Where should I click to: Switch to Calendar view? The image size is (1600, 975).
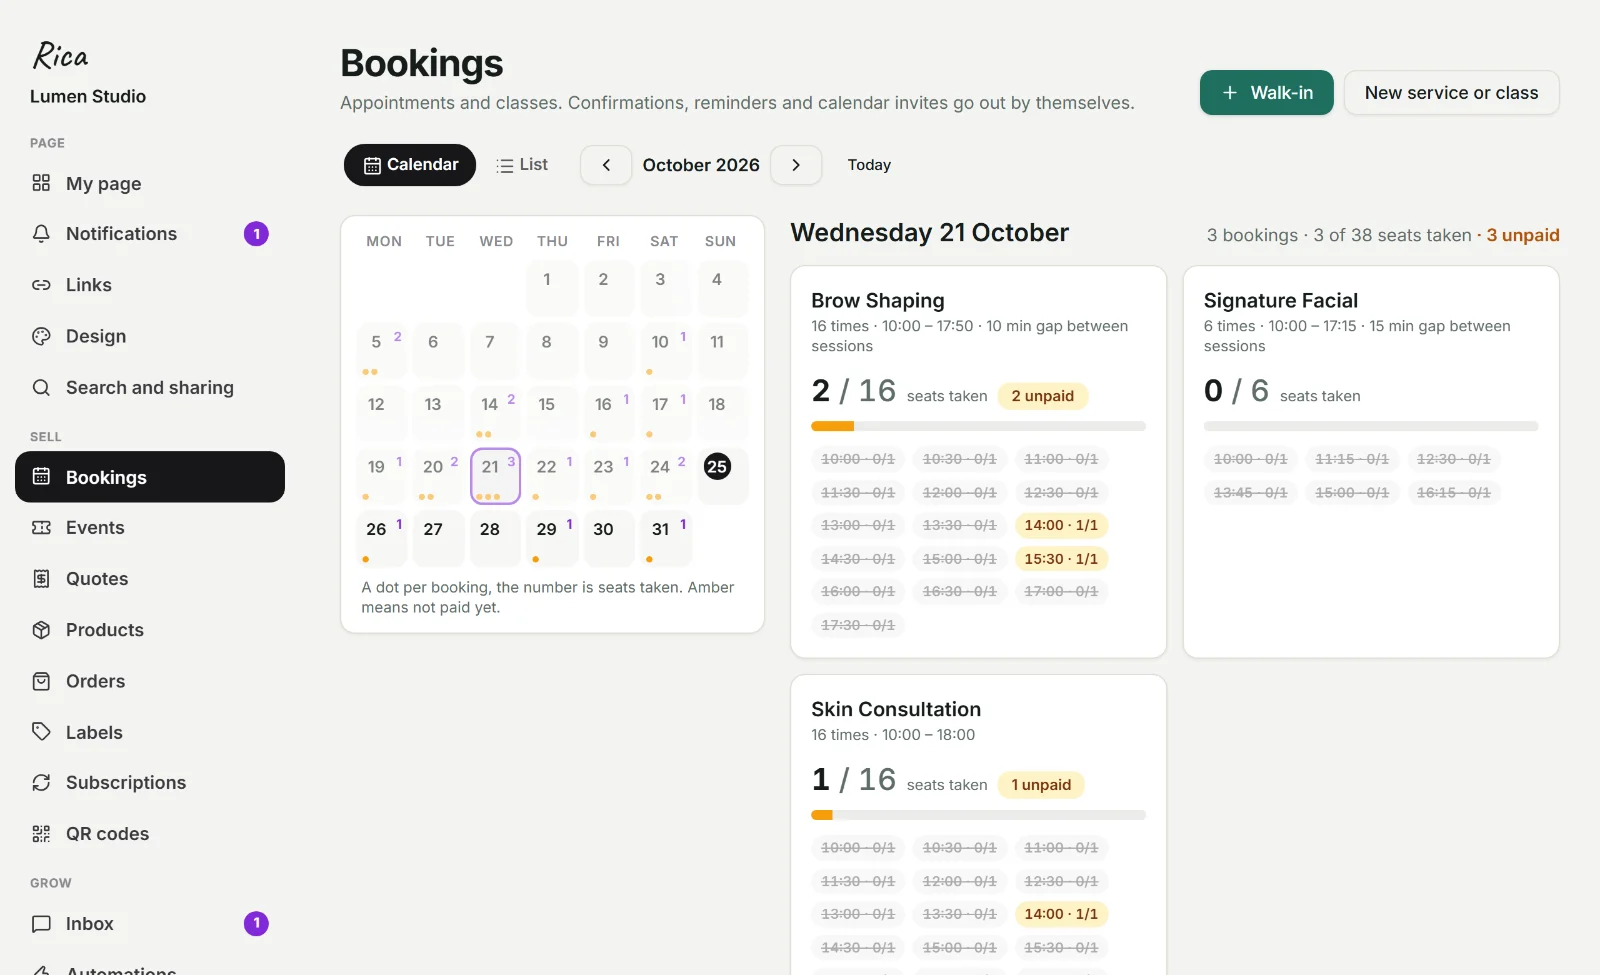point(410,165)
